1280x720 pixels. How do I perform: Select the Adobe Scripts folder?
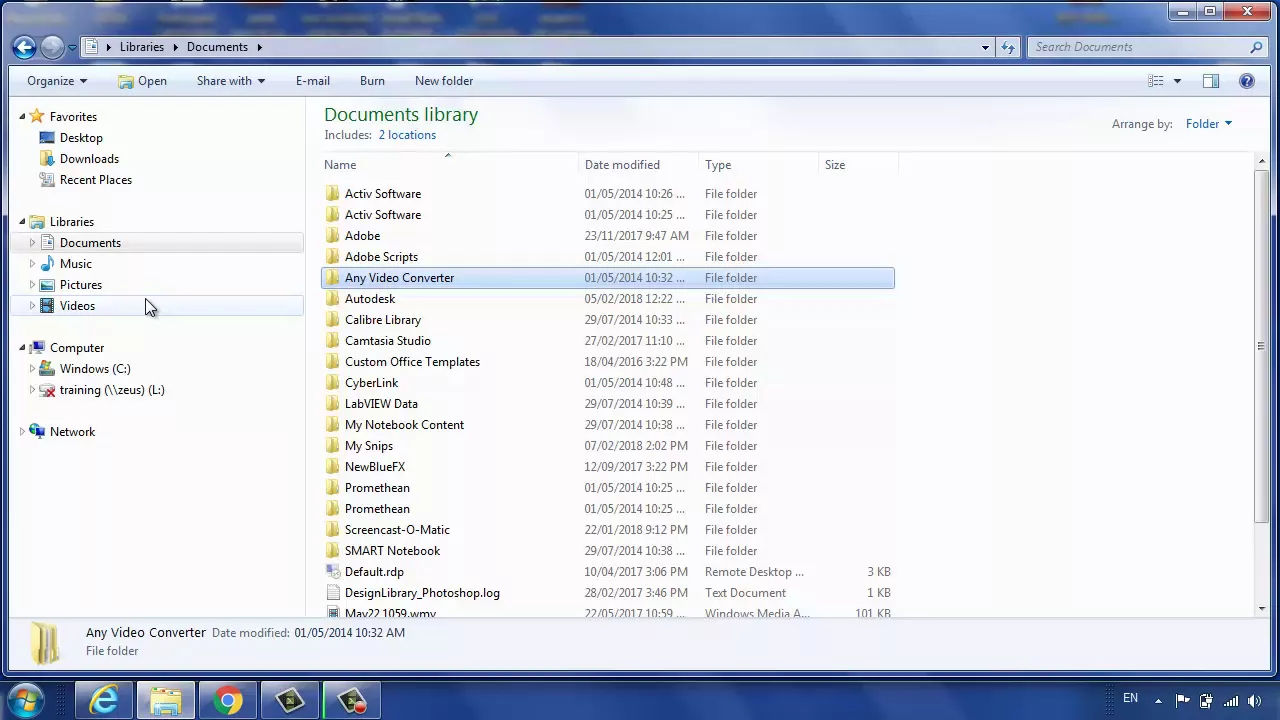click(x=381, y=257)
